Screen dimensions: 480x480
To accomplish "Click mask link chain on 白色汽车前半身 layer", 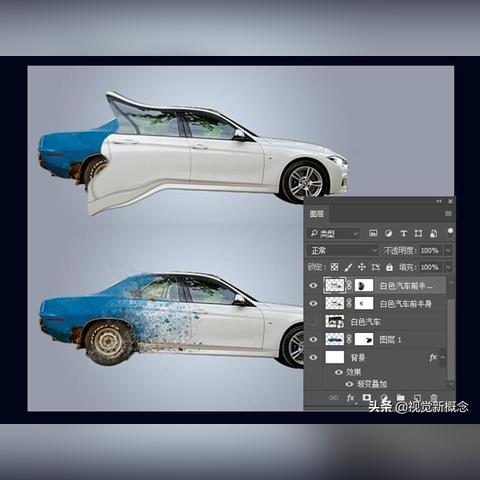I will pyautogui.click(x=349, y=303).
